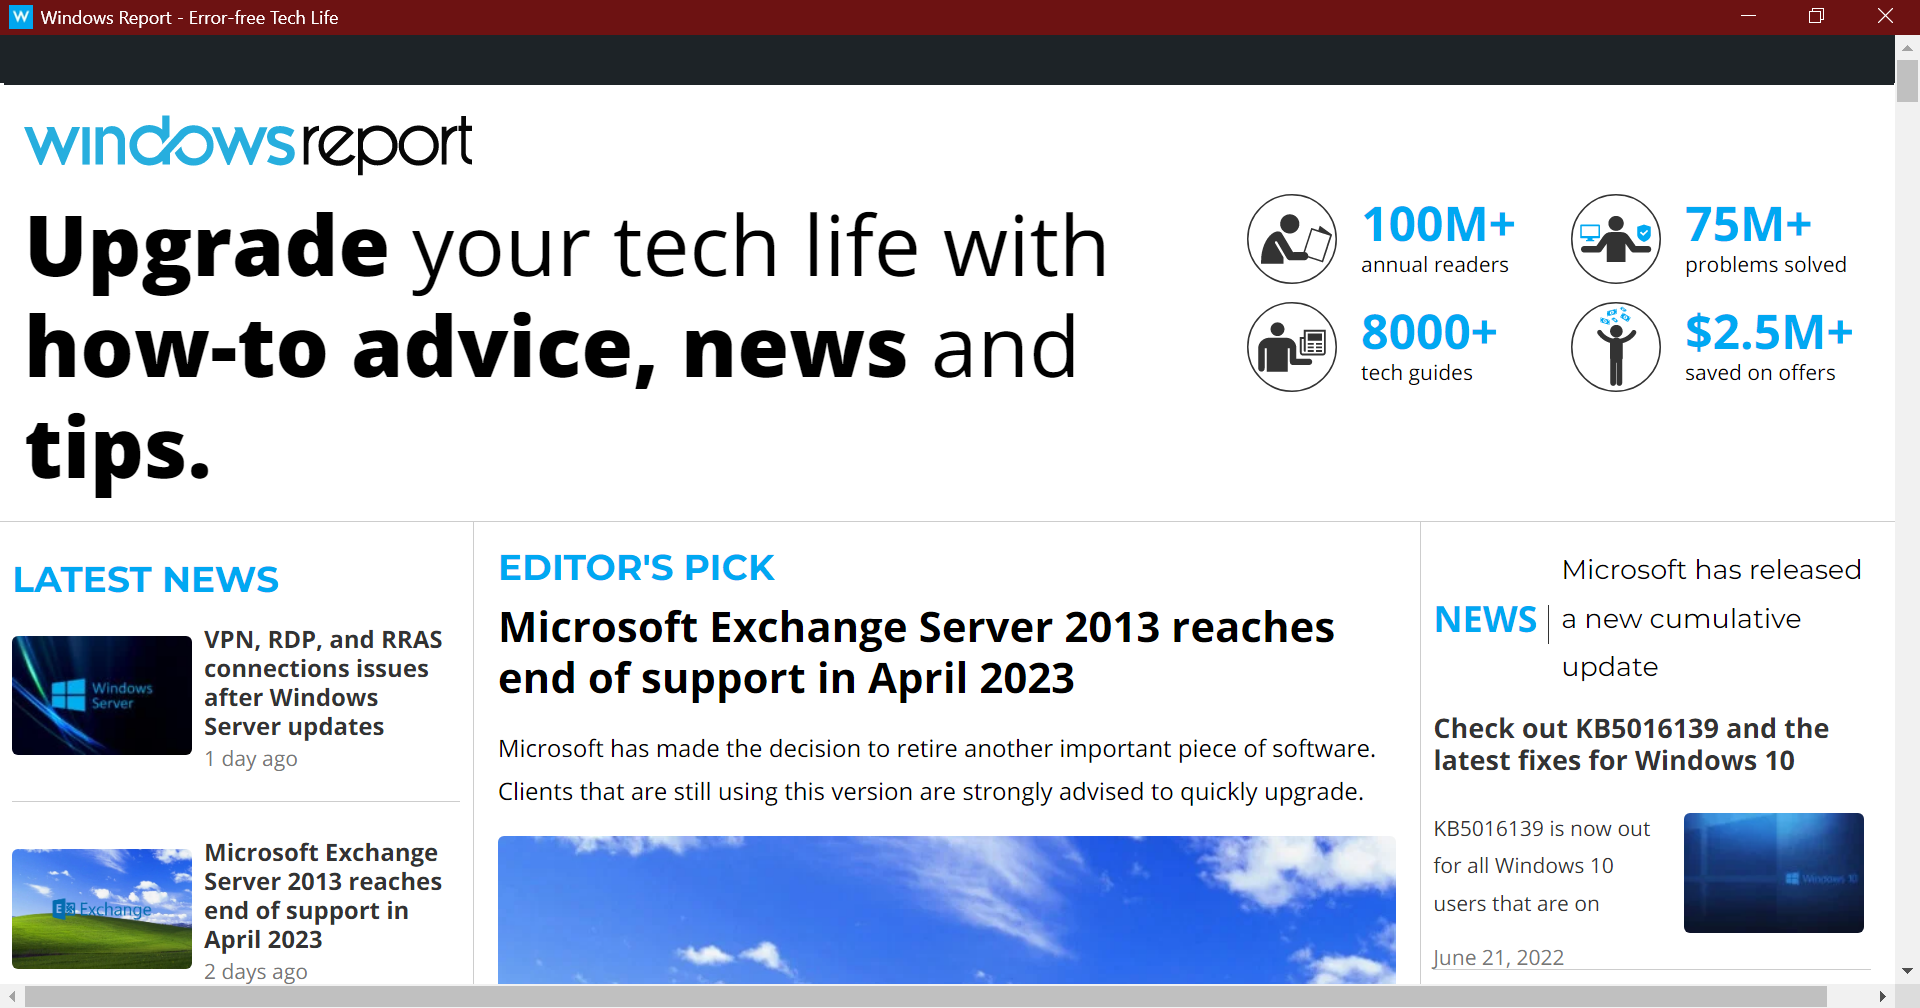Click the LATEST NEWS section heading
This screenshot has width=1920, height=1008.
(146, 580)
